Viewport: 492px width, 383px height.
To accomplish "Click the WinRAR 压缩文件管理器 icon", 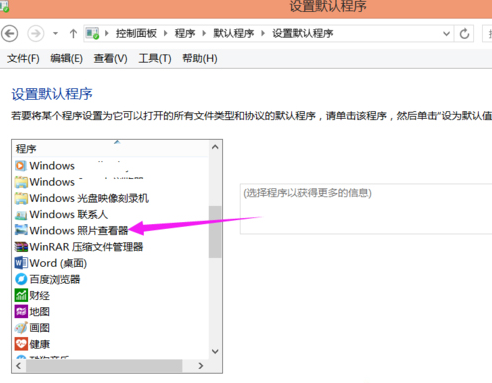I will (21, 247).
